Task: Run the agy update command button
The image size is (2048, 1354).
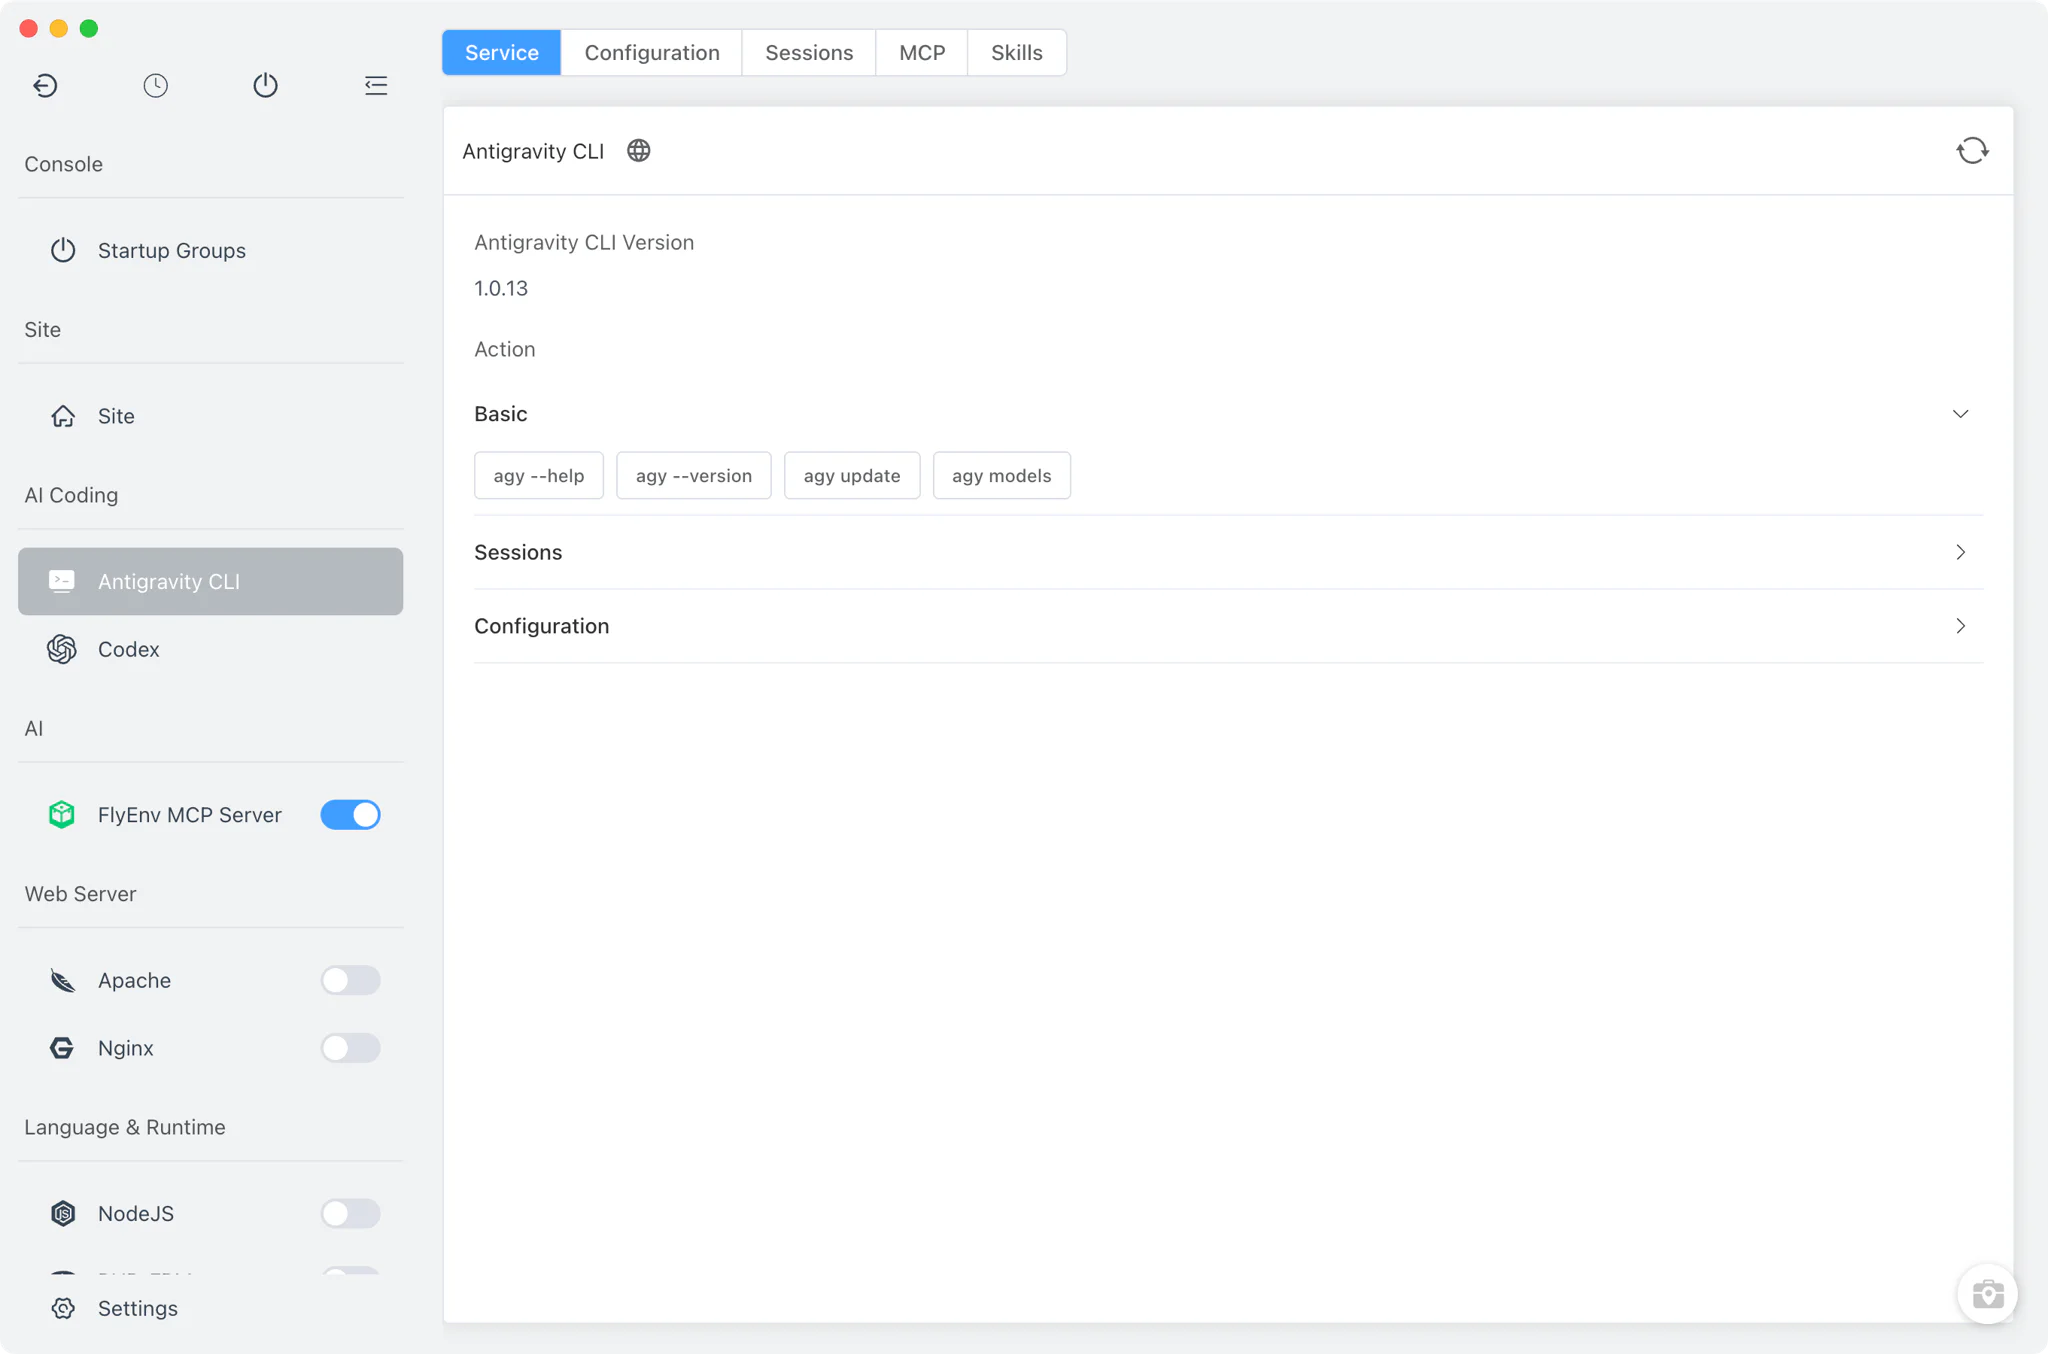Action: [852, 475]
